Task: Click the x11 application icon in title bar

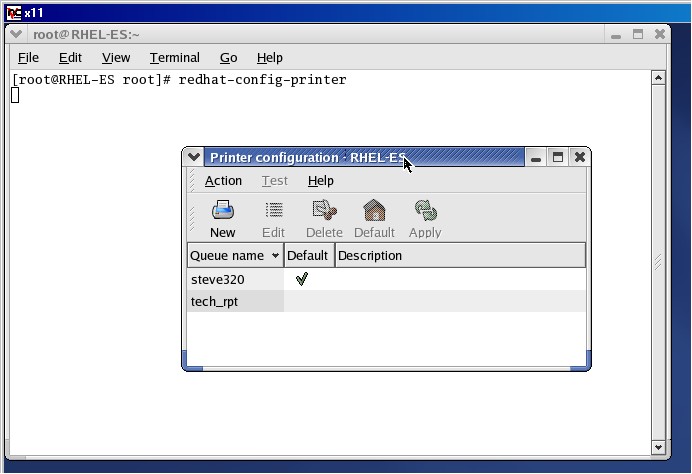Action: (x=14, y=13)
